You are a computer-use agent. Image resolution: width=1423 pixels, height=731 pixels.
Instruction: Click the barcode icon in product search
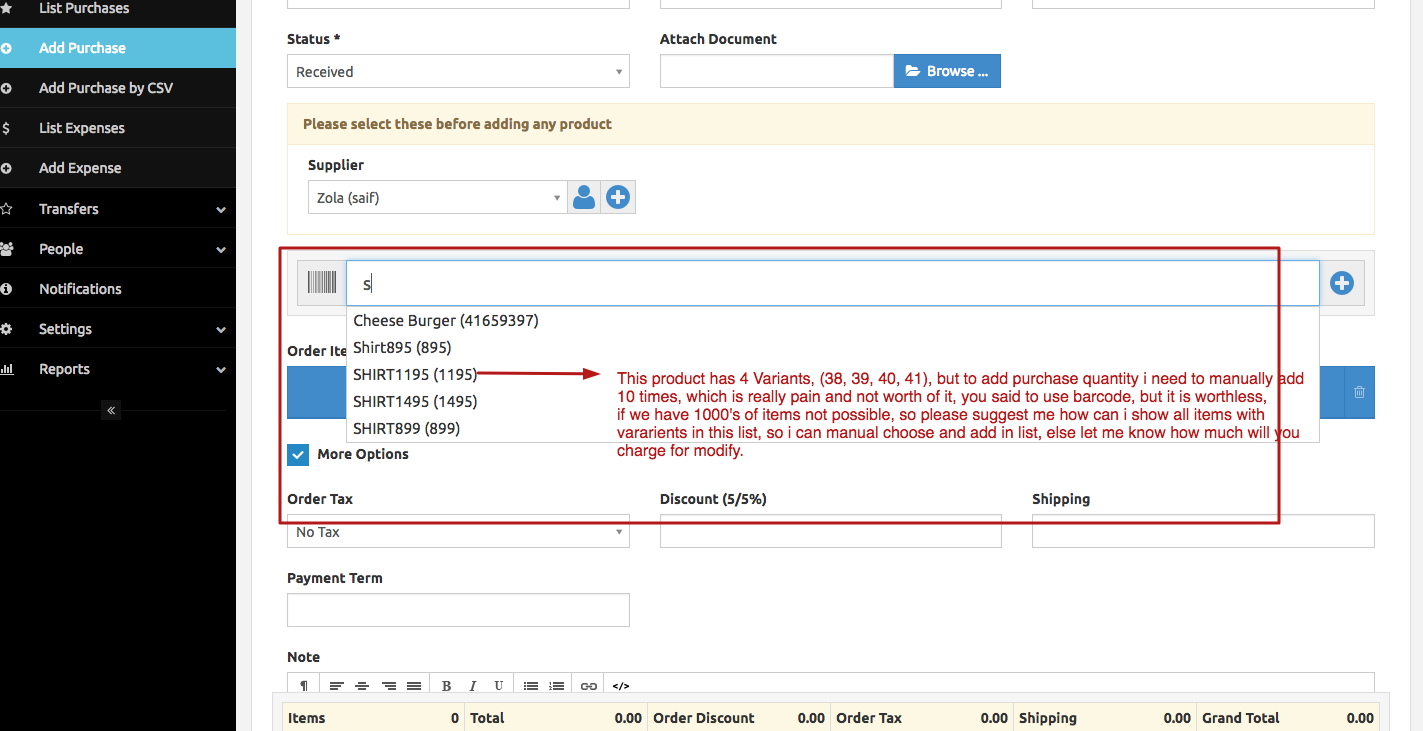click(x=322, y=284)
